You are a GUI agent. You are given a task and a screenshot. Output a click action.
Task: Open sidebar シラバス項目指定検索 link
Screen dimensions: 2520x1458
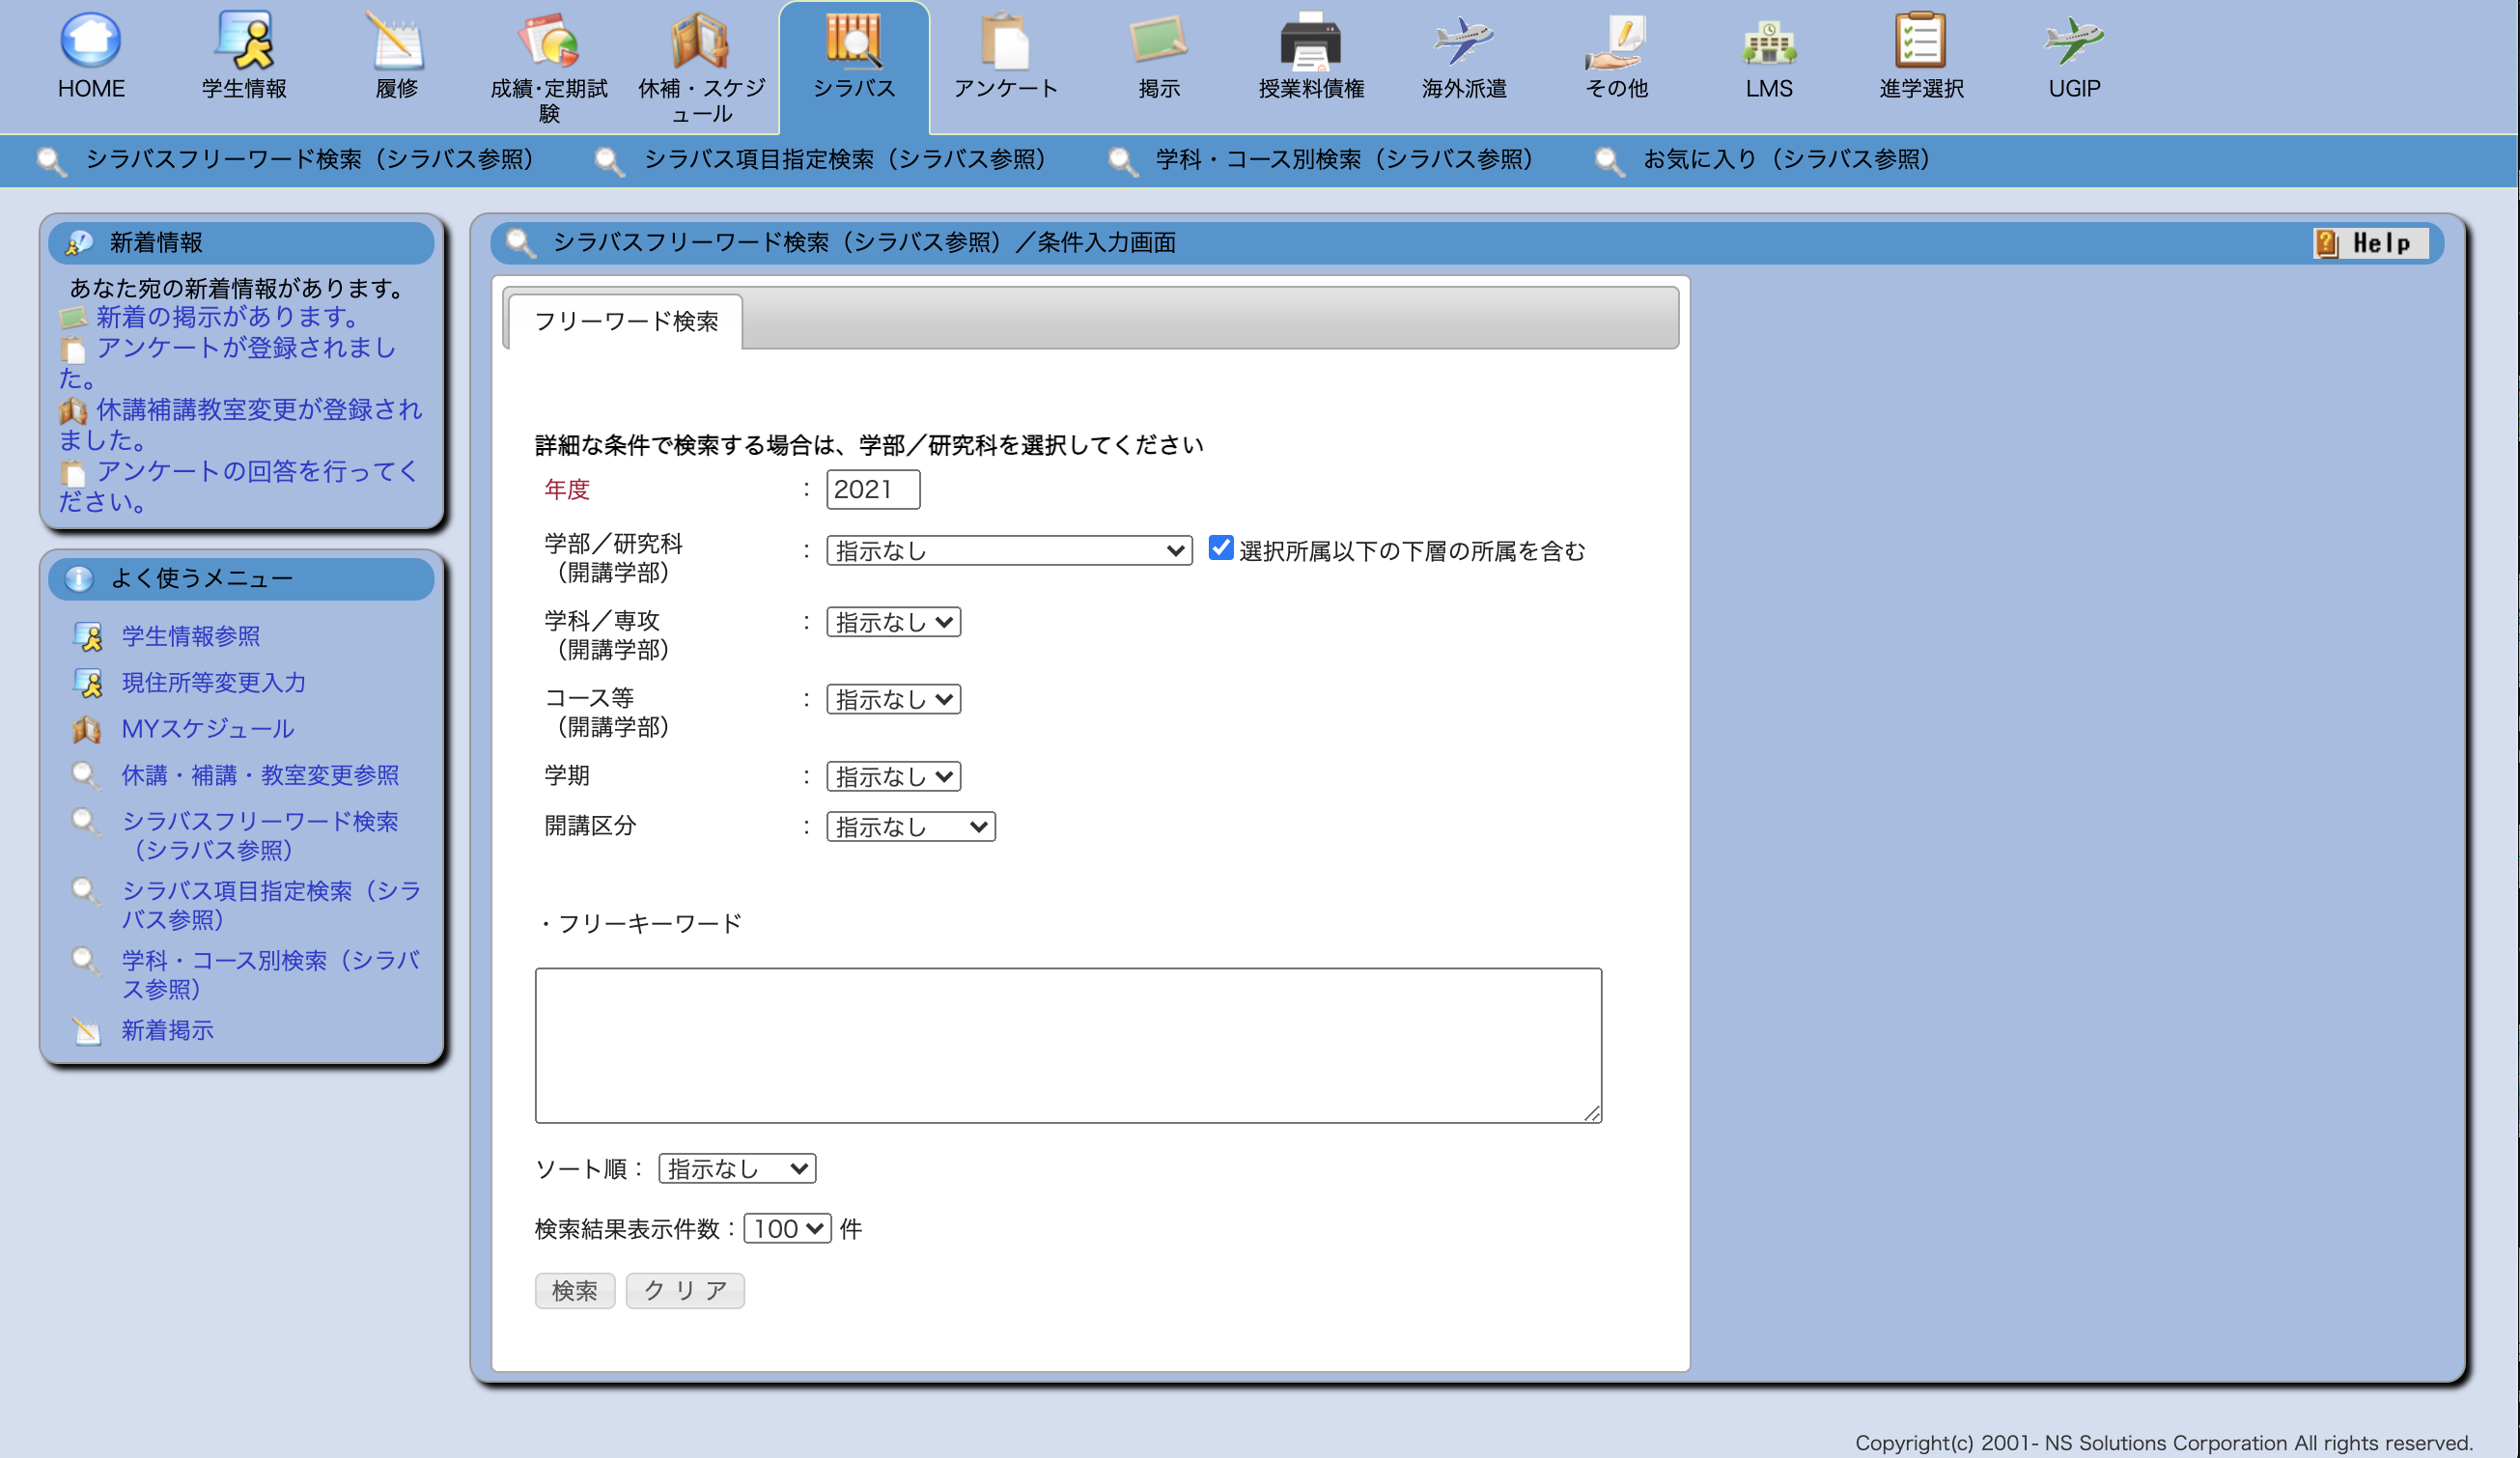pos(271,905)
